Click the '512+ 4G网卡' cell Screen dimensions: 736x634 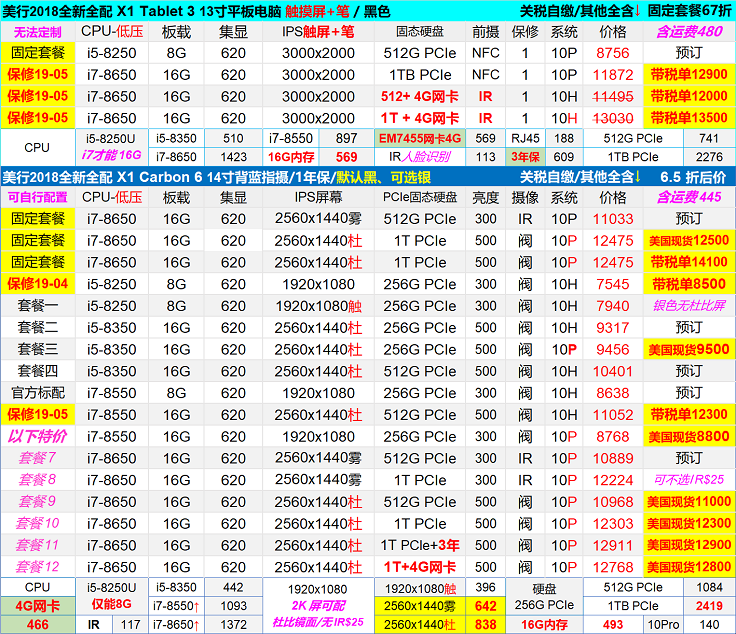tap(420, 96)
